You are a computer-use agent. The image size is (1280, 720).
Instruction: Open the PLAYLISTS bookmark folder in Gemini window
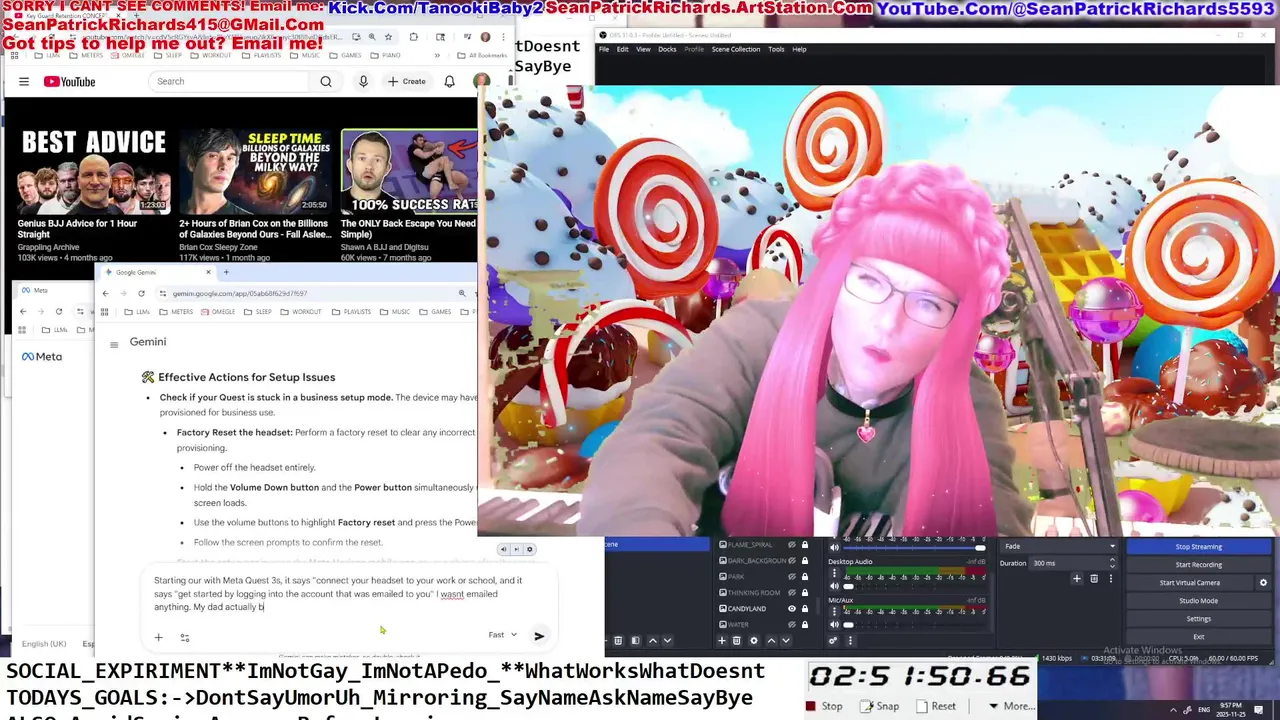click(351, 312)
